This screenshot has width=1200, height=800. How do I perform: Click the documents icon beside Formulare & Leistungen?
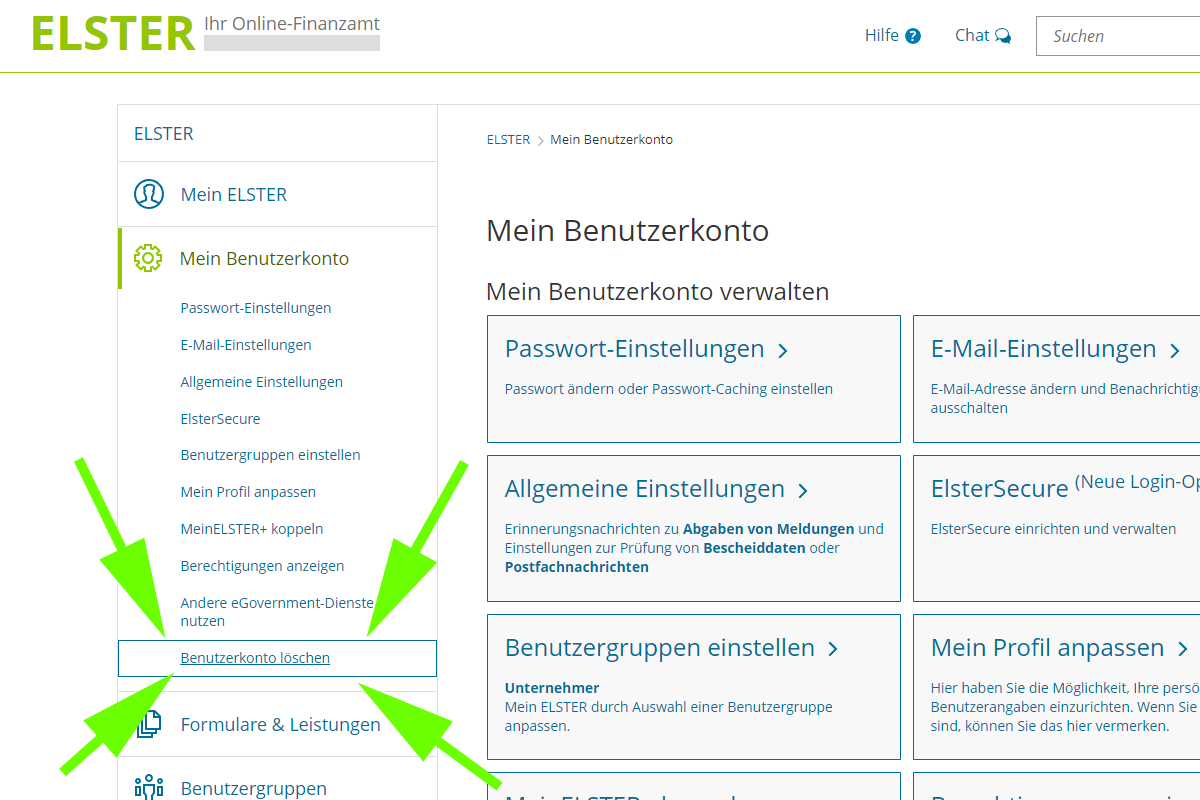click(x=149, y=724)
